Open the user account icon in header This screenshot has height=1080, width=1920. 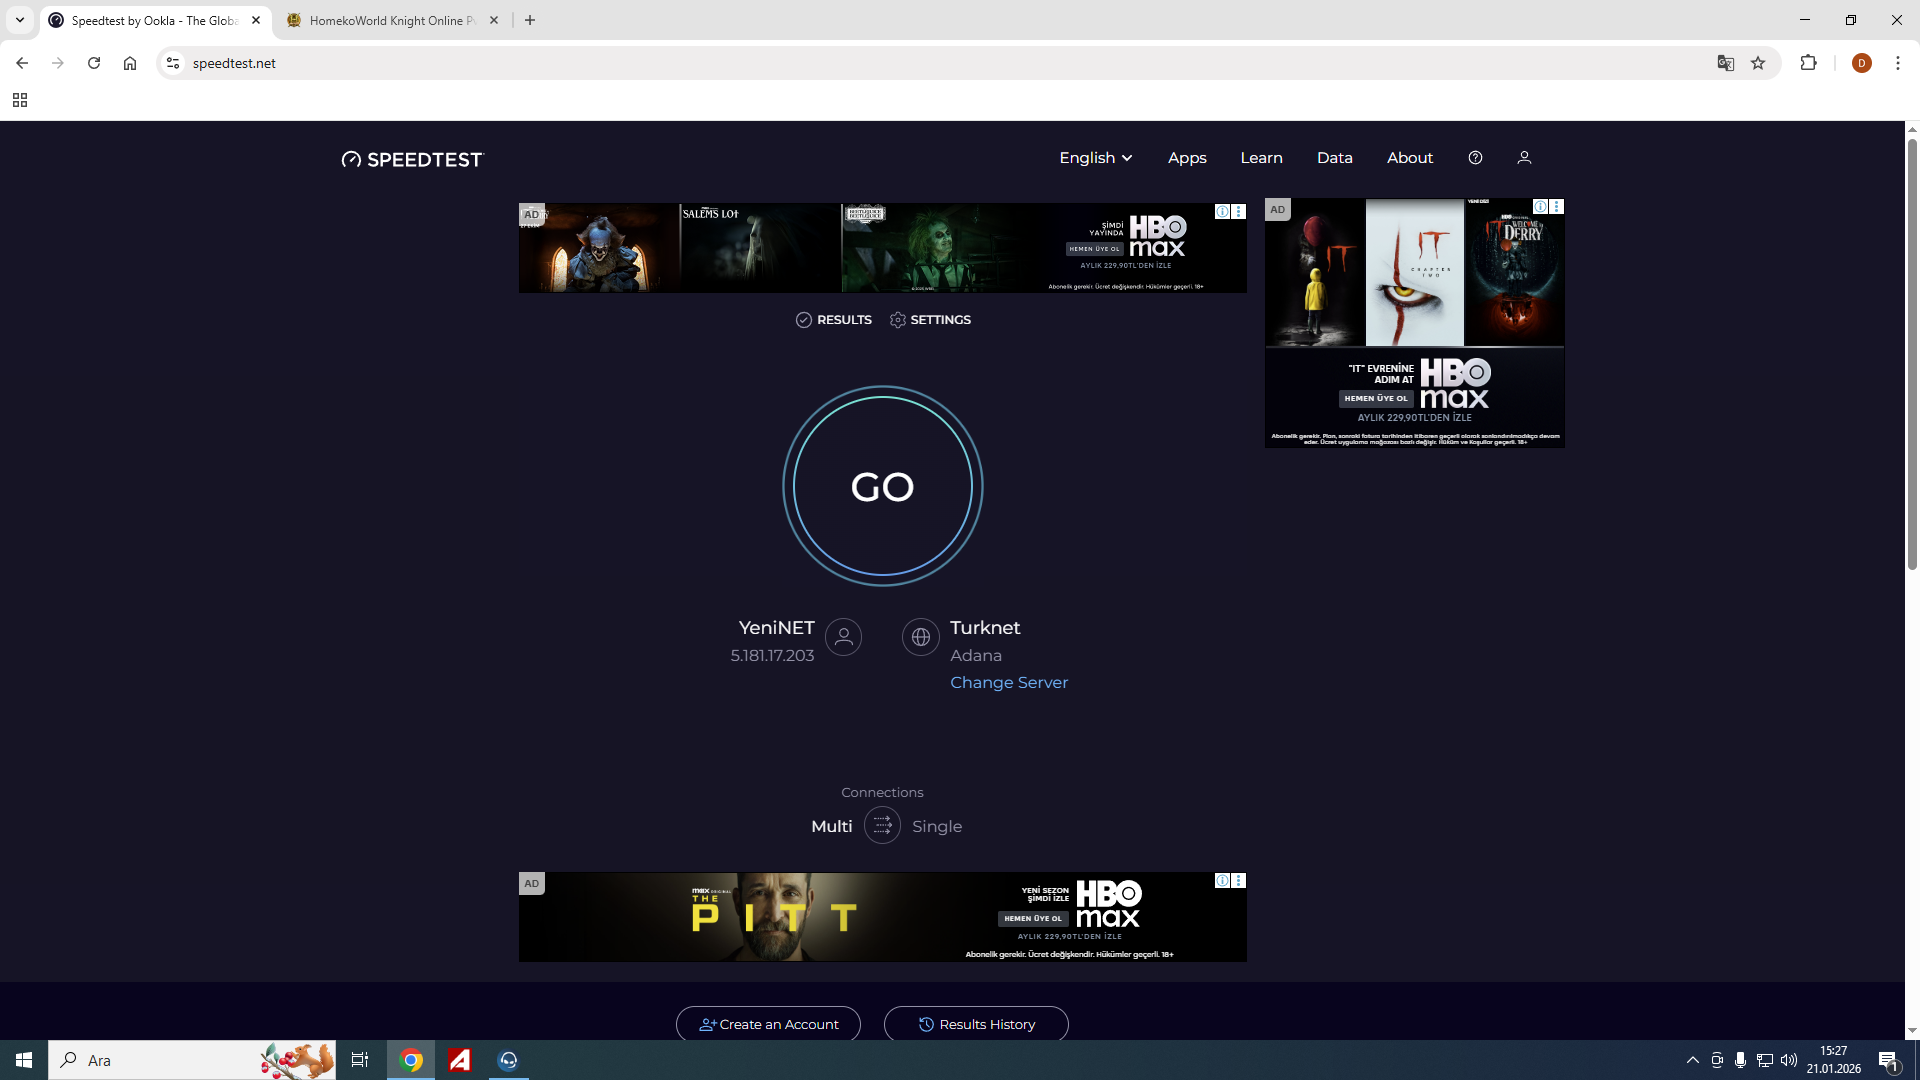point(1524,158)
